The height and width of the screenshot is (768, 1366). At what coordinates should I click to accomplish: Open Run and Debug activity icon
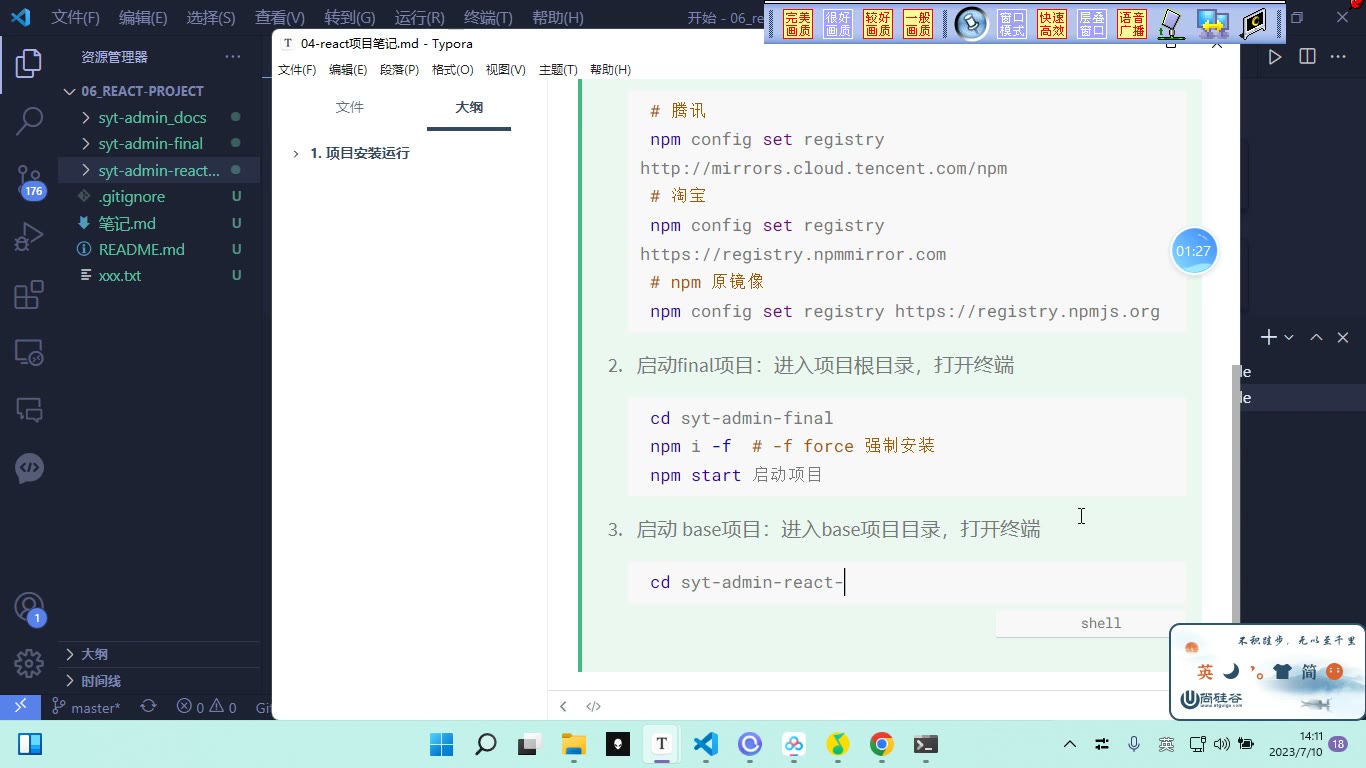tap(29, 237)
